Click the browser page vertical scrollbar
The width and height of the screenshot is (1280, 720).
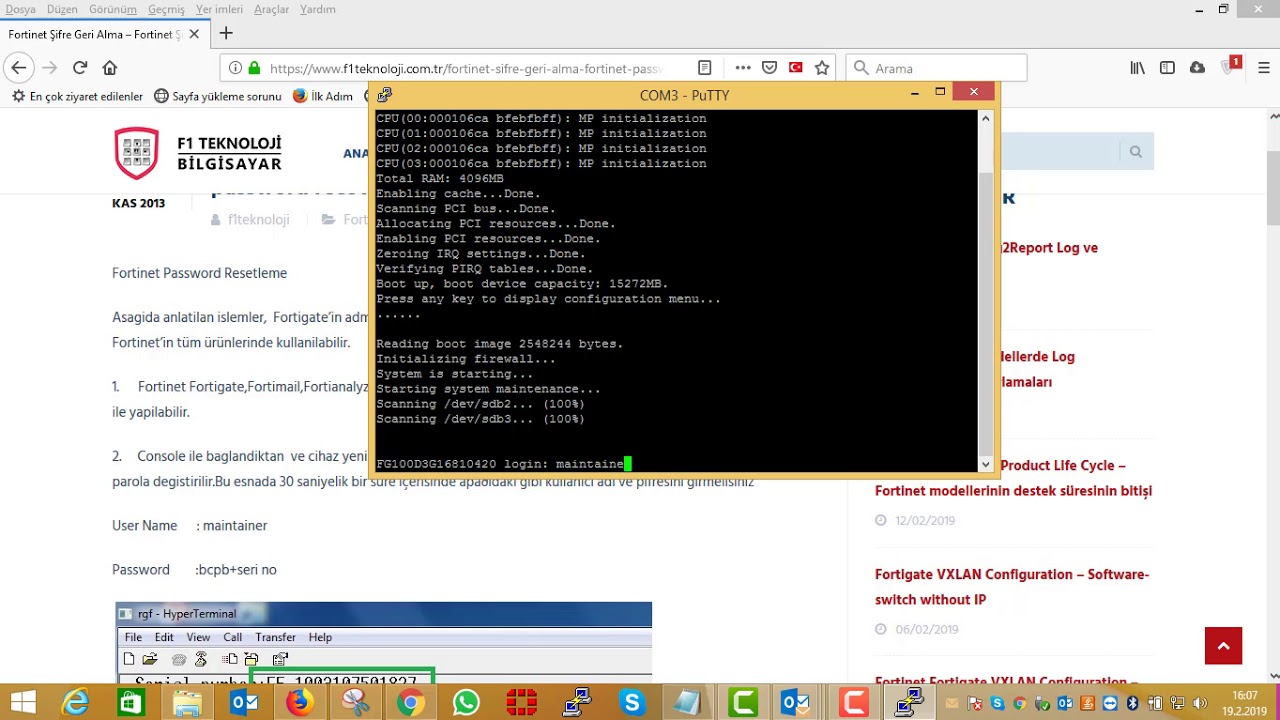(x=1272, y=187)
